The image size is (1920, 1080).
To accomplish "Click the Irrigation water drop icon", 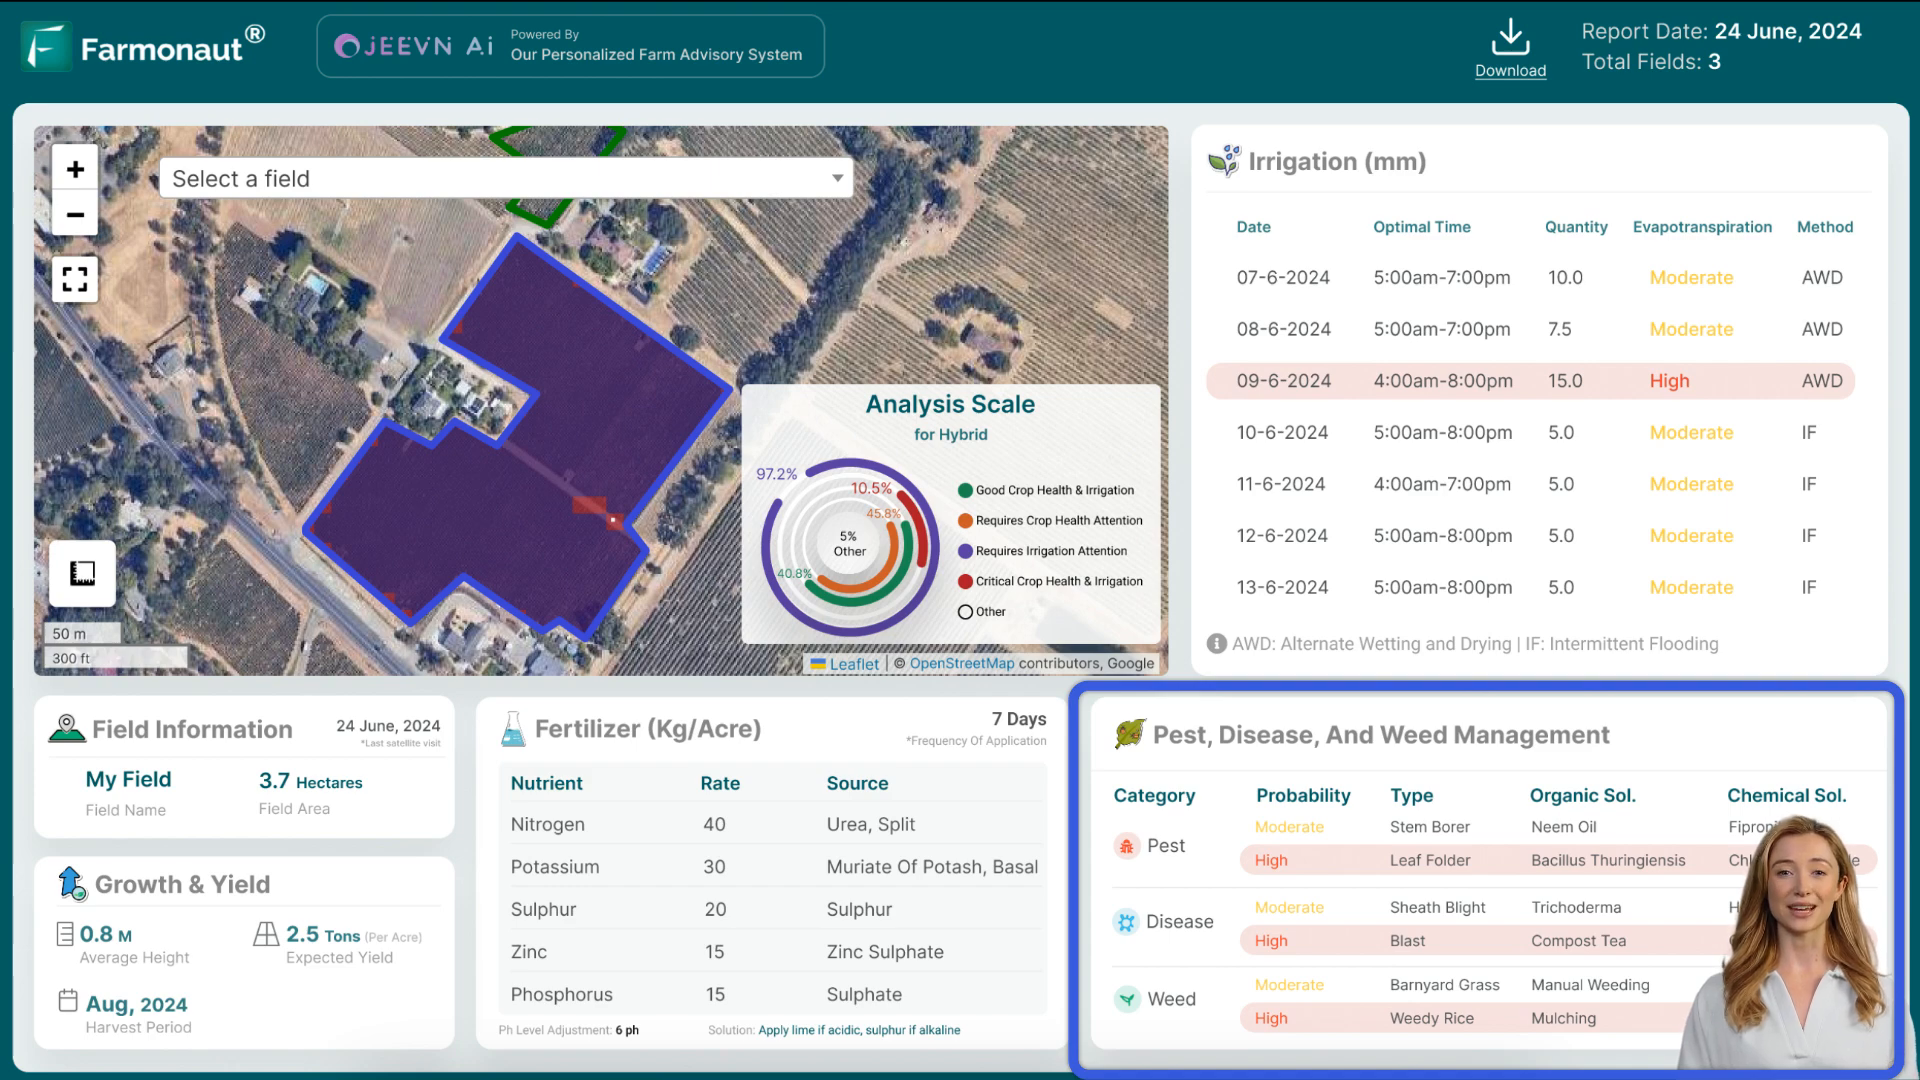I will click(x=1224, y=160).
